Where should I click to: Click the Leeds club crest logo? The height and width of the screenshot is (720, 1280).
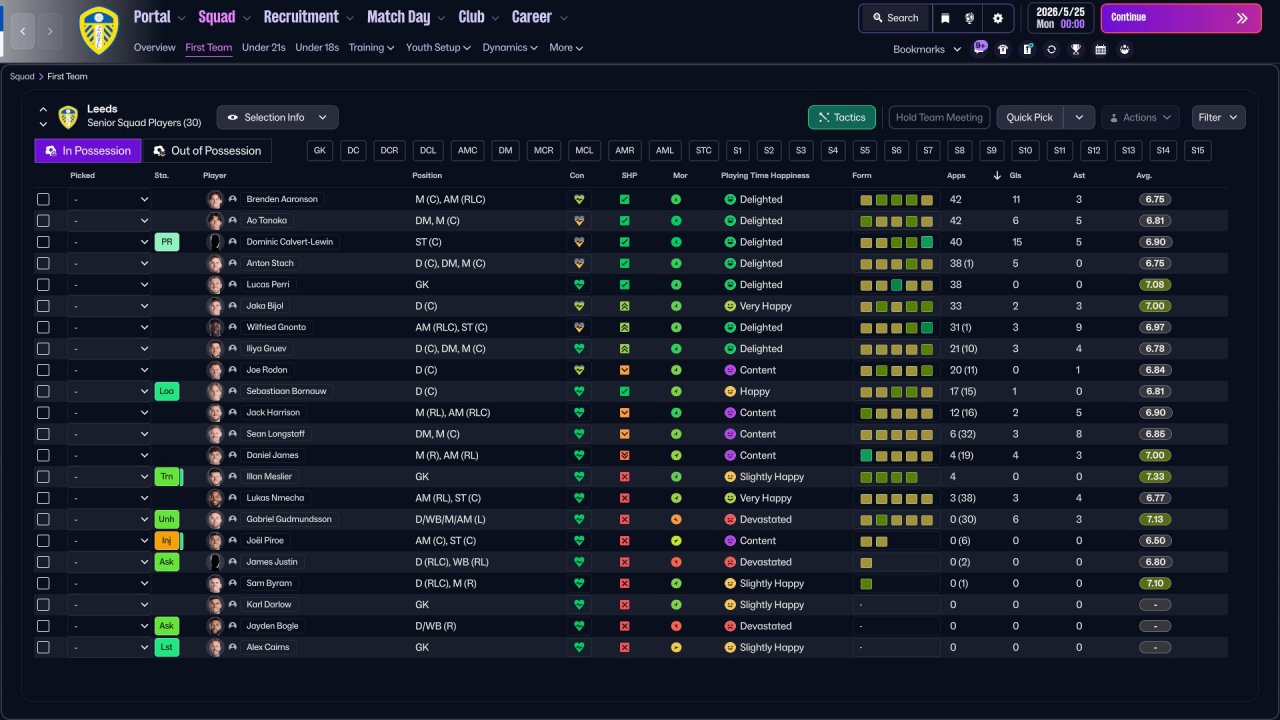click(98, 30)
